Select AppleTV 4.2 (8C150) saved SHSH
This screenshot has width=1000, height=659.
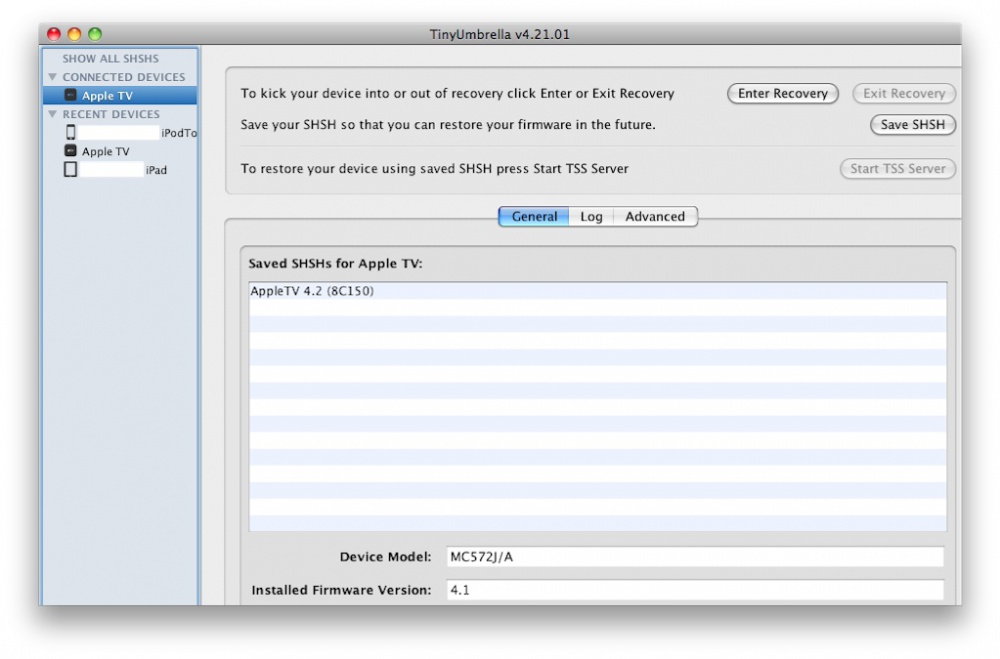pos(598,291)
